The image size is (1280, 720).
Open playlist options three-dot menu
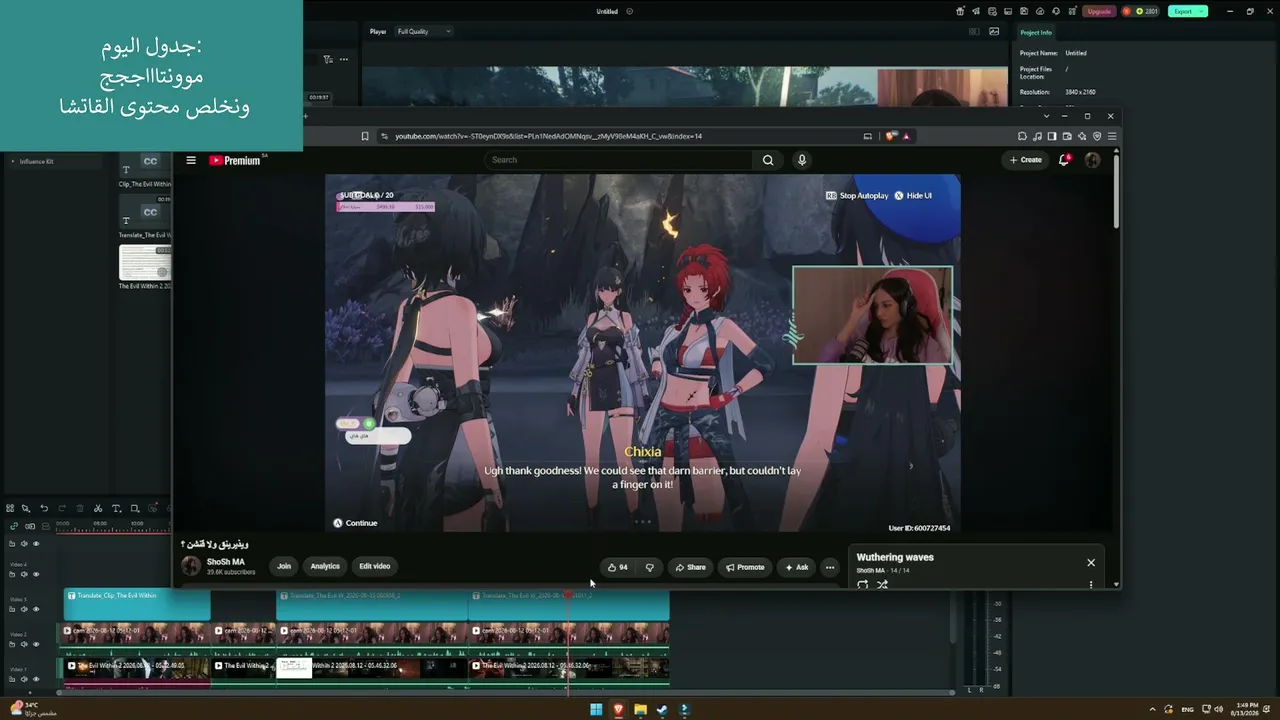click(1091, 584)
